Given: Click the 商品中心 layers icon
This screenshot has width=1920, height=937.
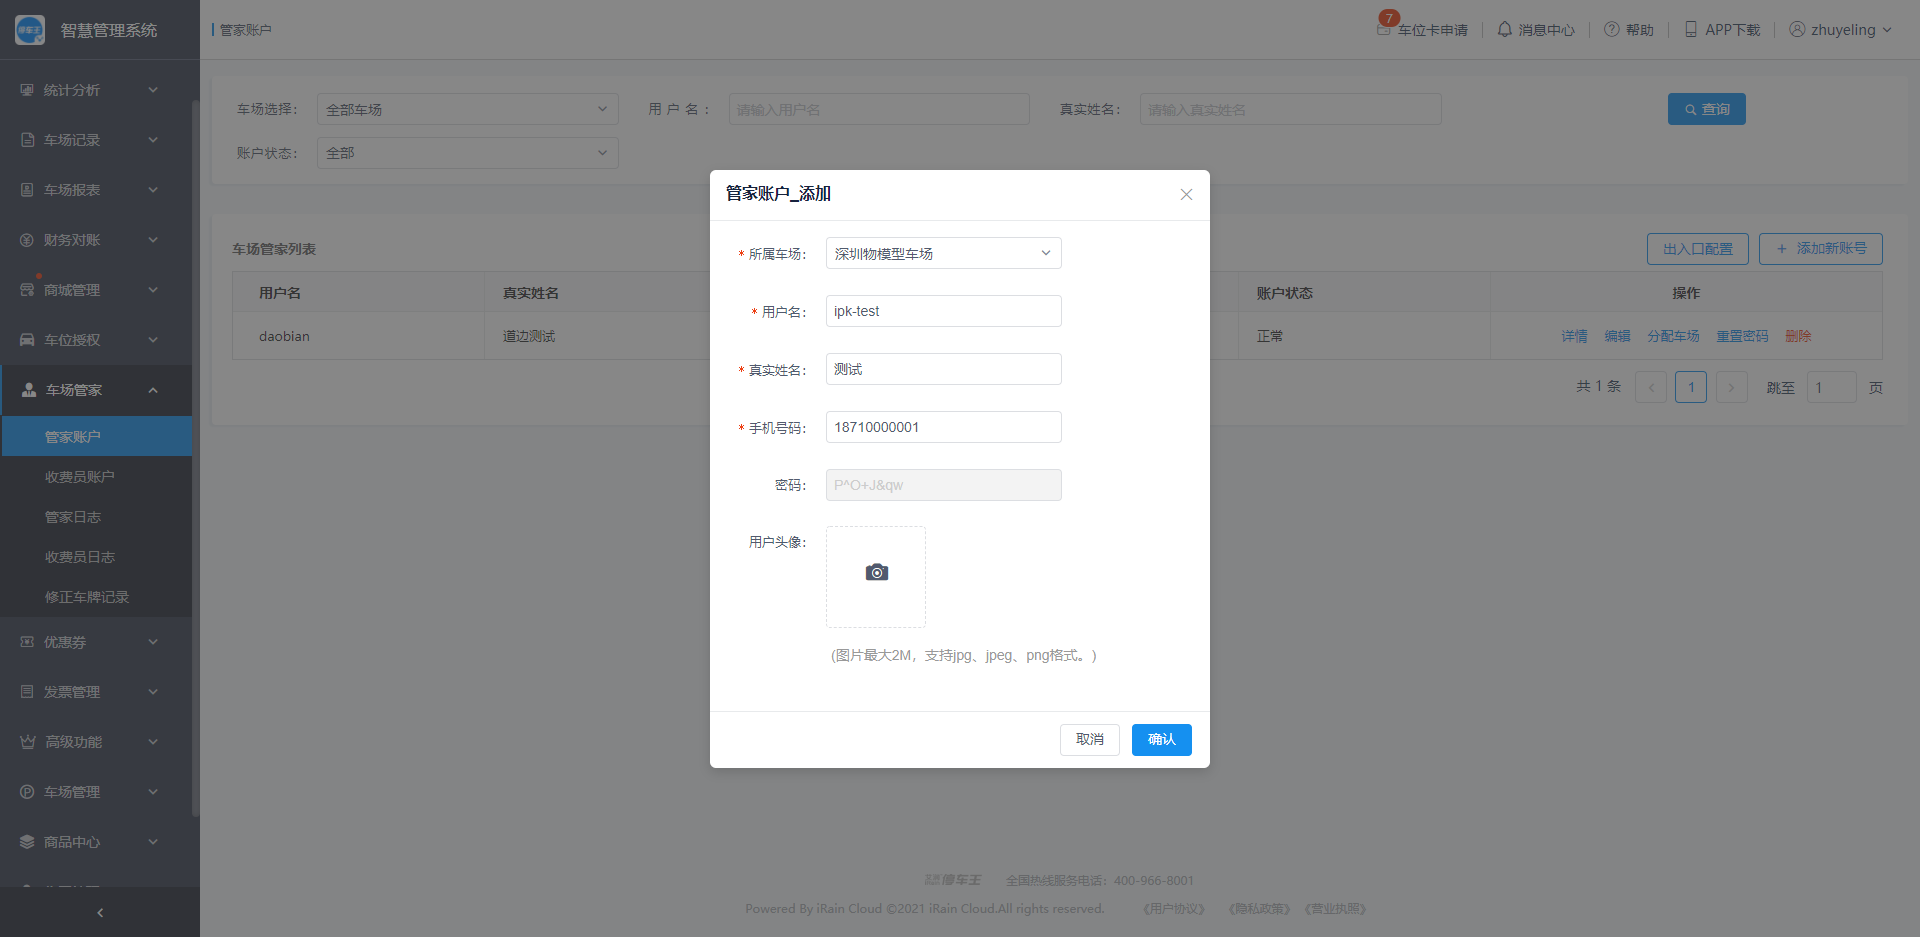Looking at the screenshot, I should point(27,842).
